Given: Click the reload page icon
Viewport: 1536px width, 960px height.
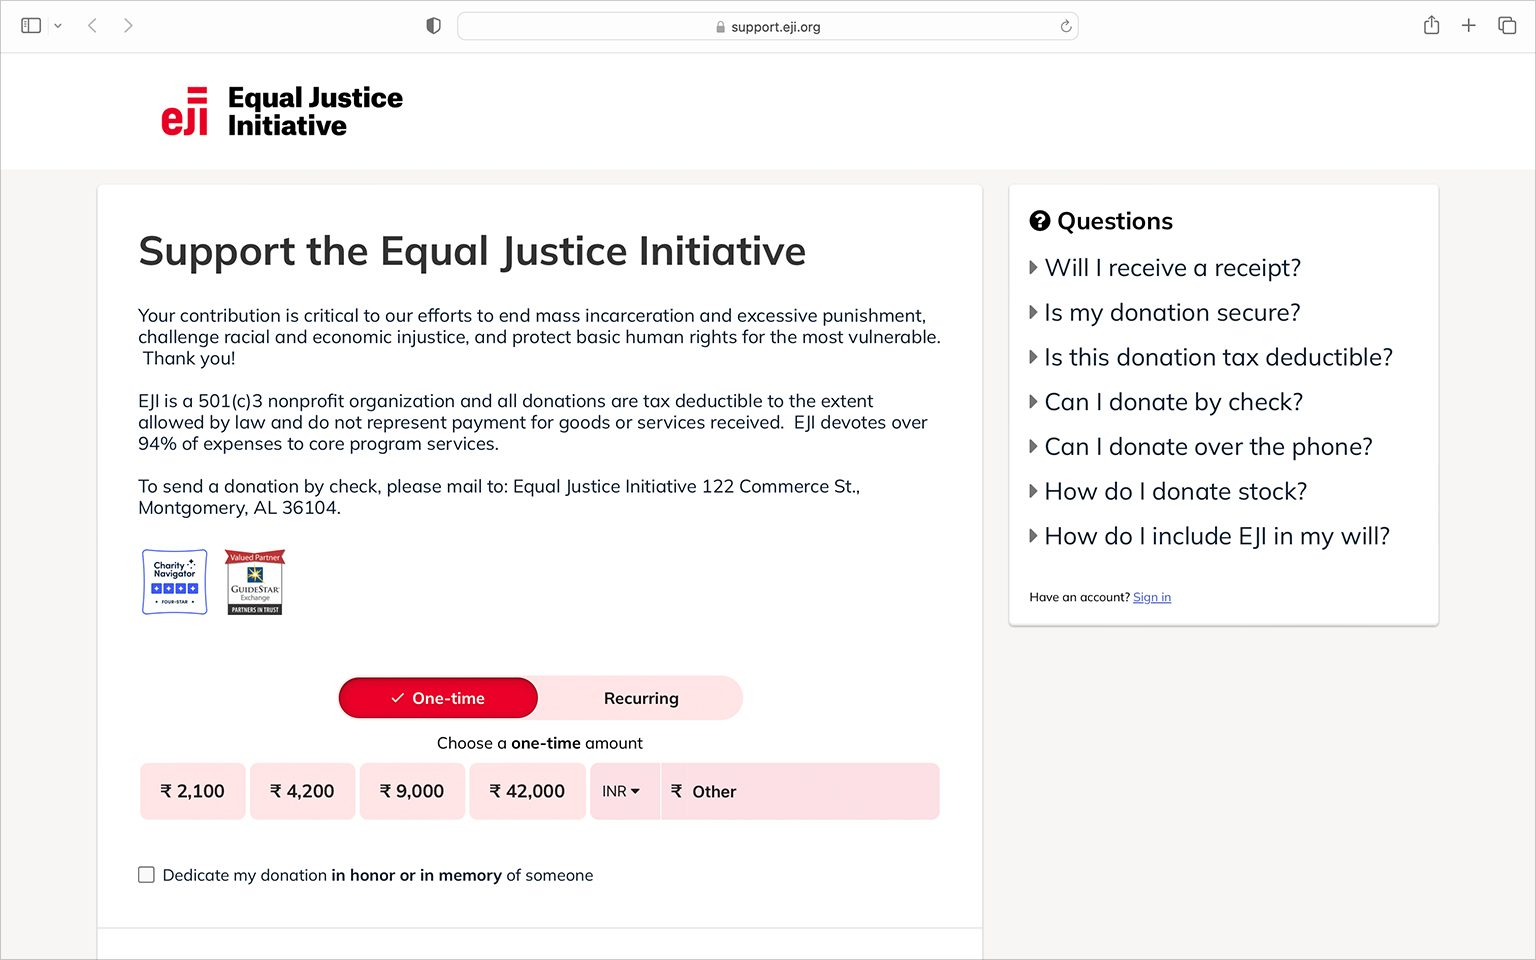Looking at the screenshot, I should (1065, 26).
